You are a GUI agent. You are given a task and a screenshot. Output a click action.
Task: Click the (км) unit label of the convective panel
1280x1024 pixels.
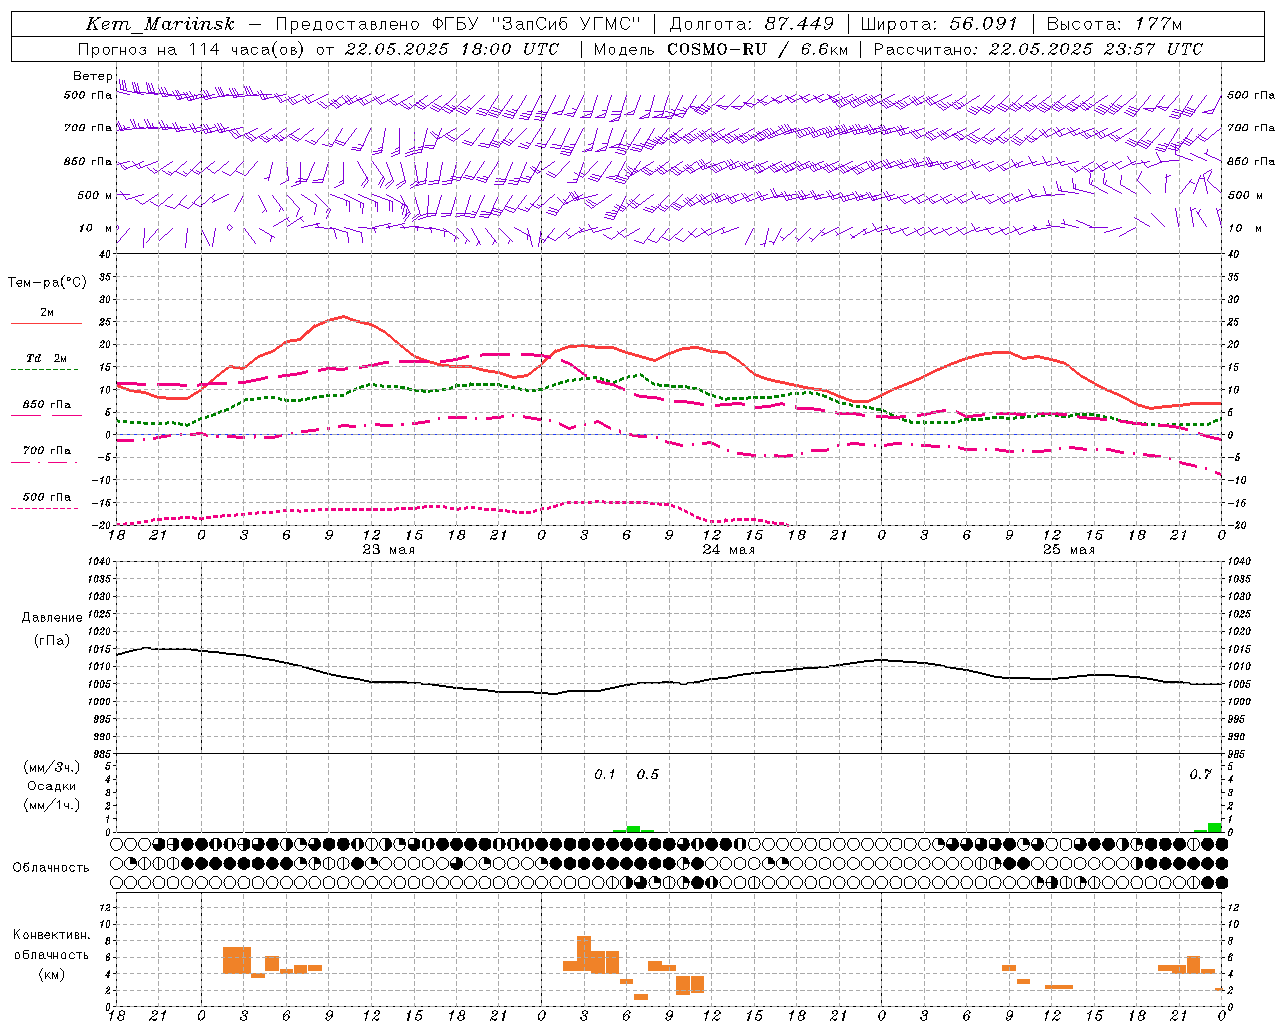pyautogui.click(x=52, y=974)
